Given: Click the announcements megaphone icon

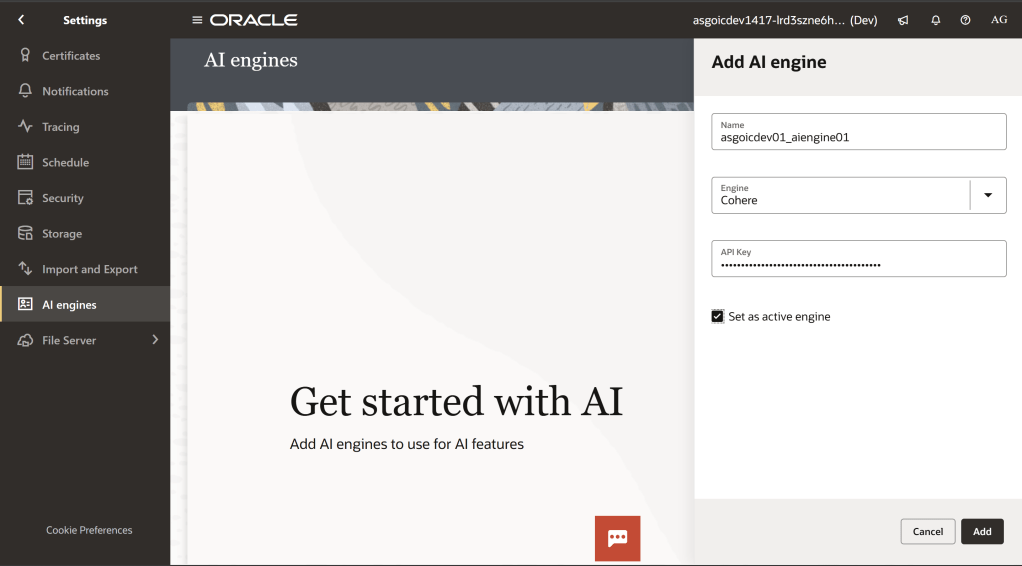Looking at the screenshot, I should coord(903,20).
